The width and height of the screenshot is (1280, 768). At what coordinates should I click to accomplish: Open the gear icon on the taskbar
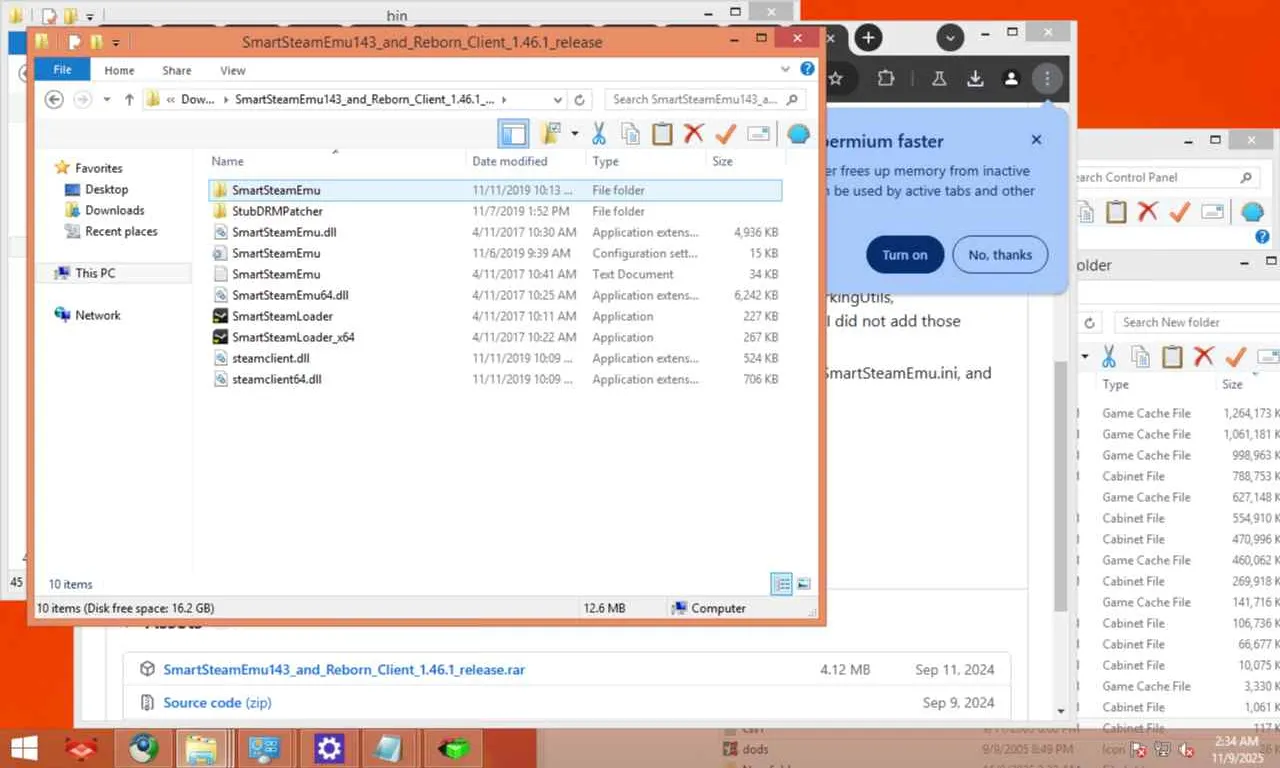(x=329, y=748)
